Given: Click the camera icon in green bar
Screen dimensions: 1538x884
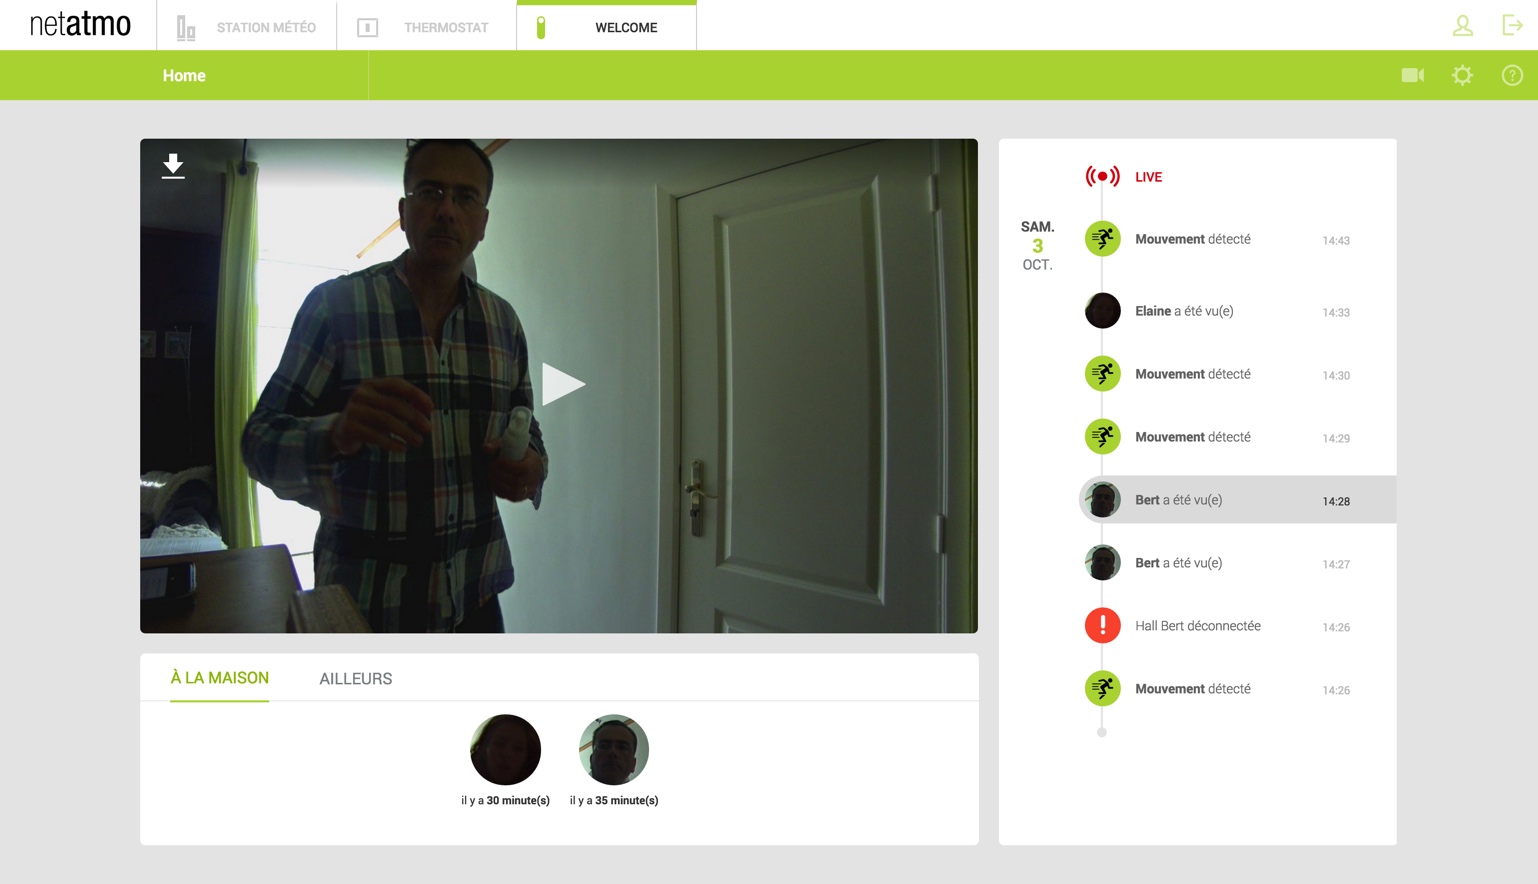Looking at the screenshot, I should tap(1412, 75).
